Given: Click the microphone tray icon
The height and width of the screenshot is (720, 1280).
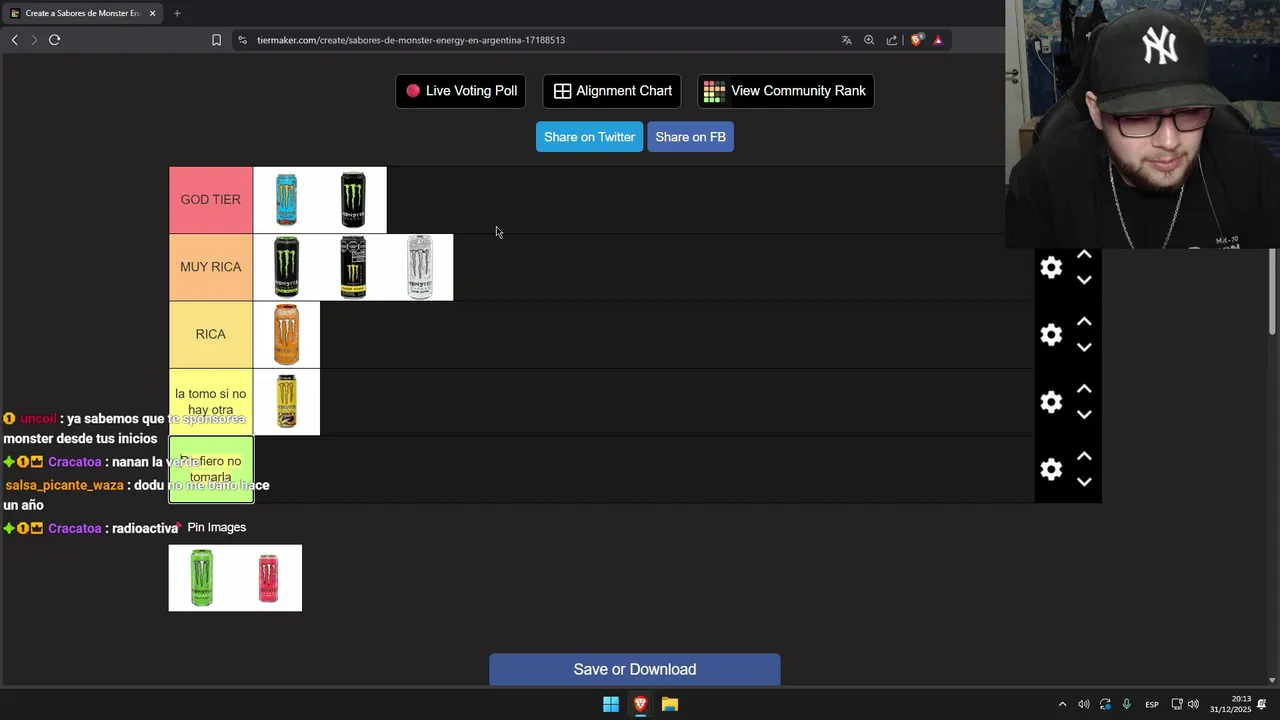Looking at the screenshot, I should (1126, 704).
